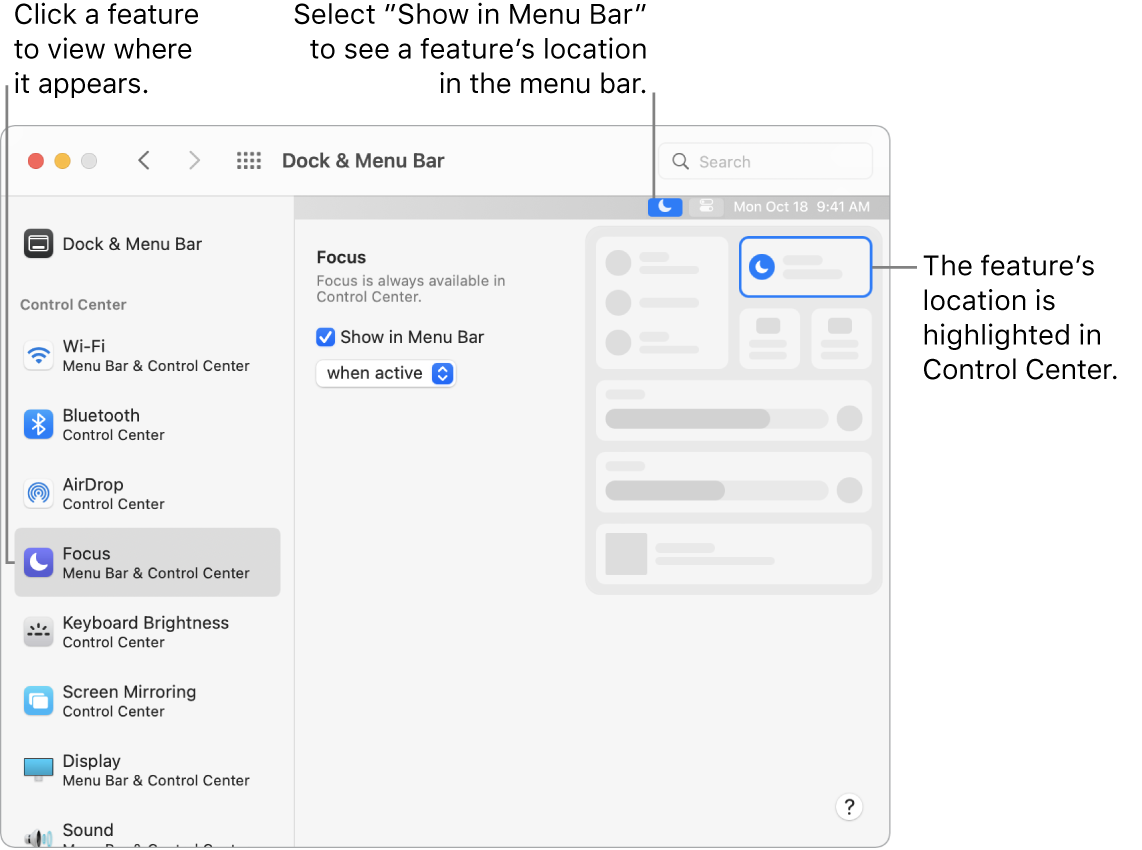The height and width of the screenshot is (850, 1142).
Task: Uncheck the Show in Menu Bar checkbox
Action: (325, 337)
